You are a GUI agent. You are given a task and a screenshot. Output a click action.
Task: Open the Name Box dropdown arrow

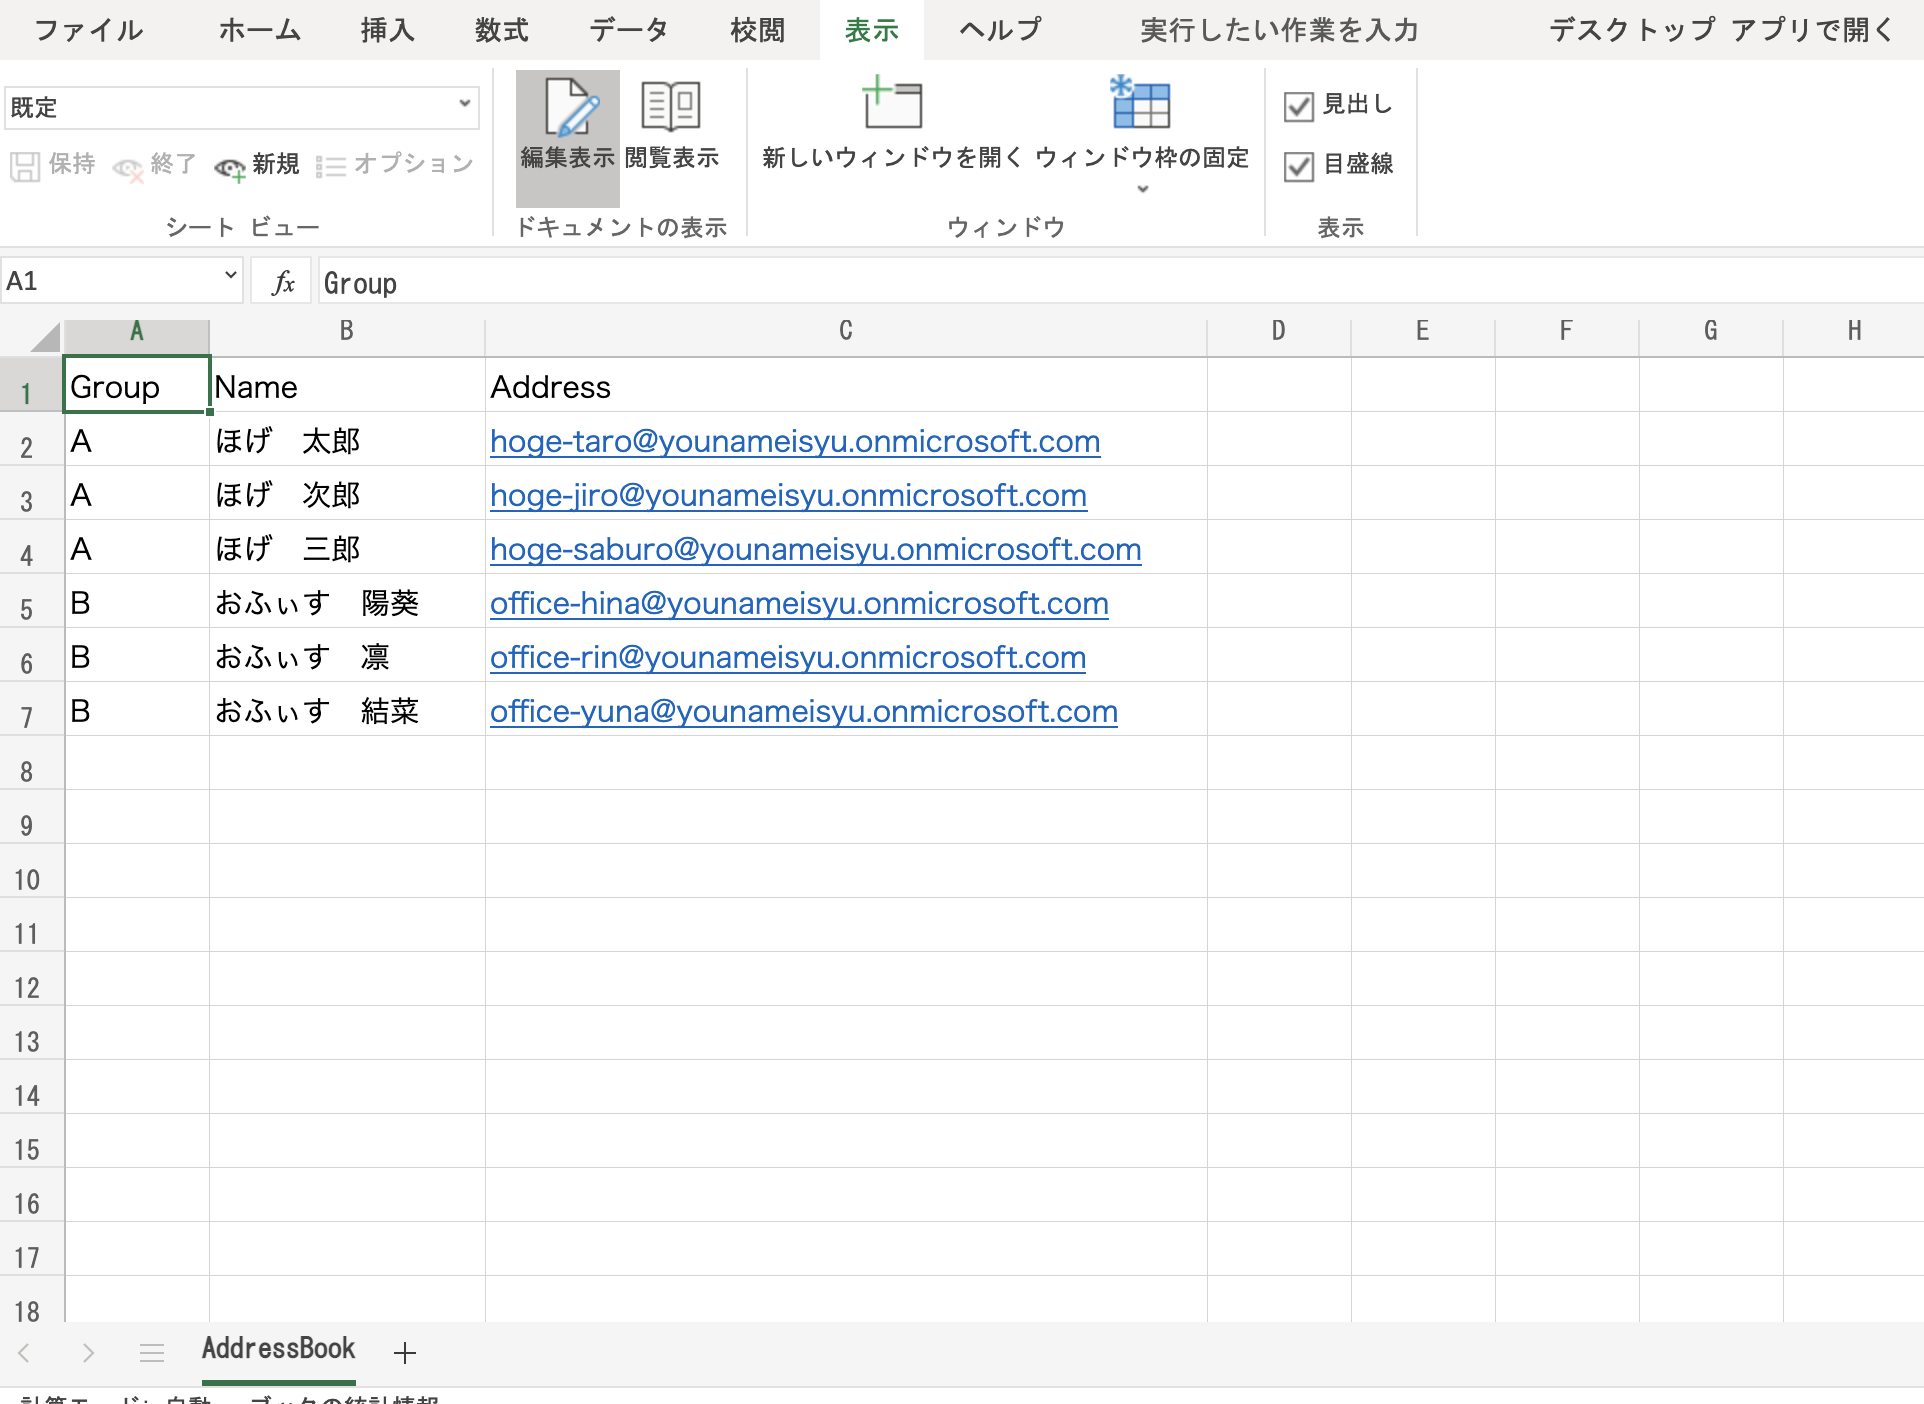point(228,278)
